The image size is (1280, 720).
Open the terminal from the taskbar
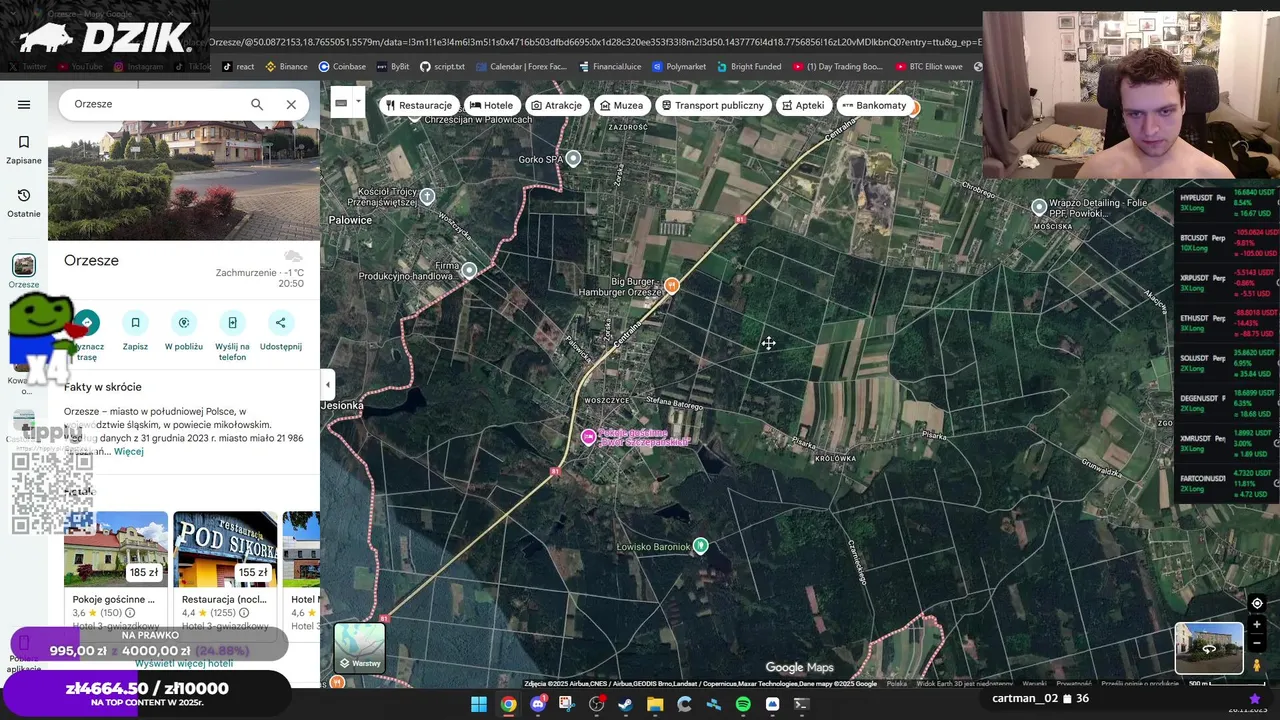(x=801, y=704)
